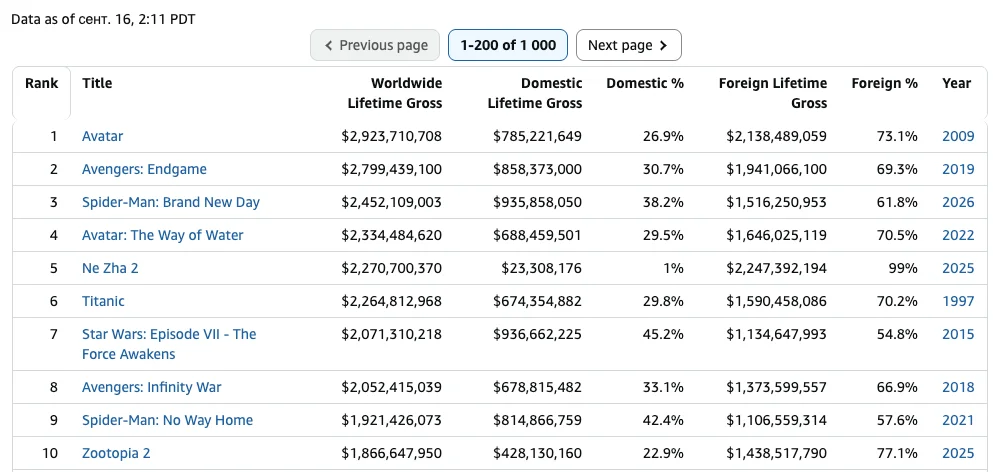993x472 pixels.
Task: Open the Avatar movie link
Action: [103, 136]
